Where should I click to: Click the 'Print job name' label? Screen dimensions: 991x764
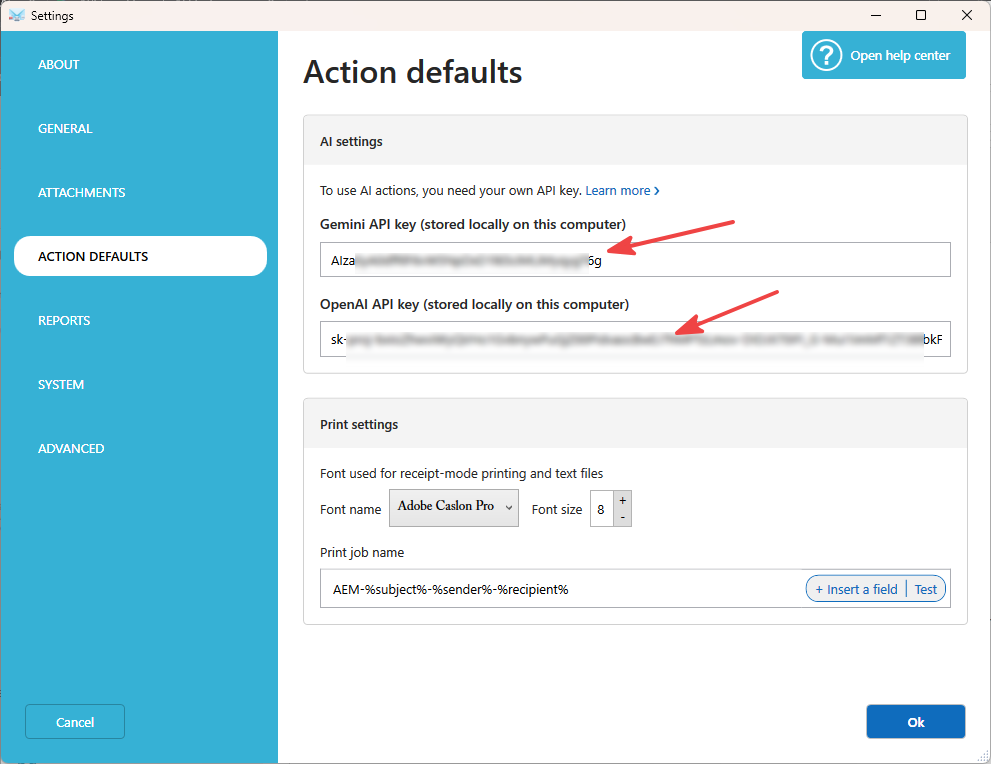[x=362, y=552]
